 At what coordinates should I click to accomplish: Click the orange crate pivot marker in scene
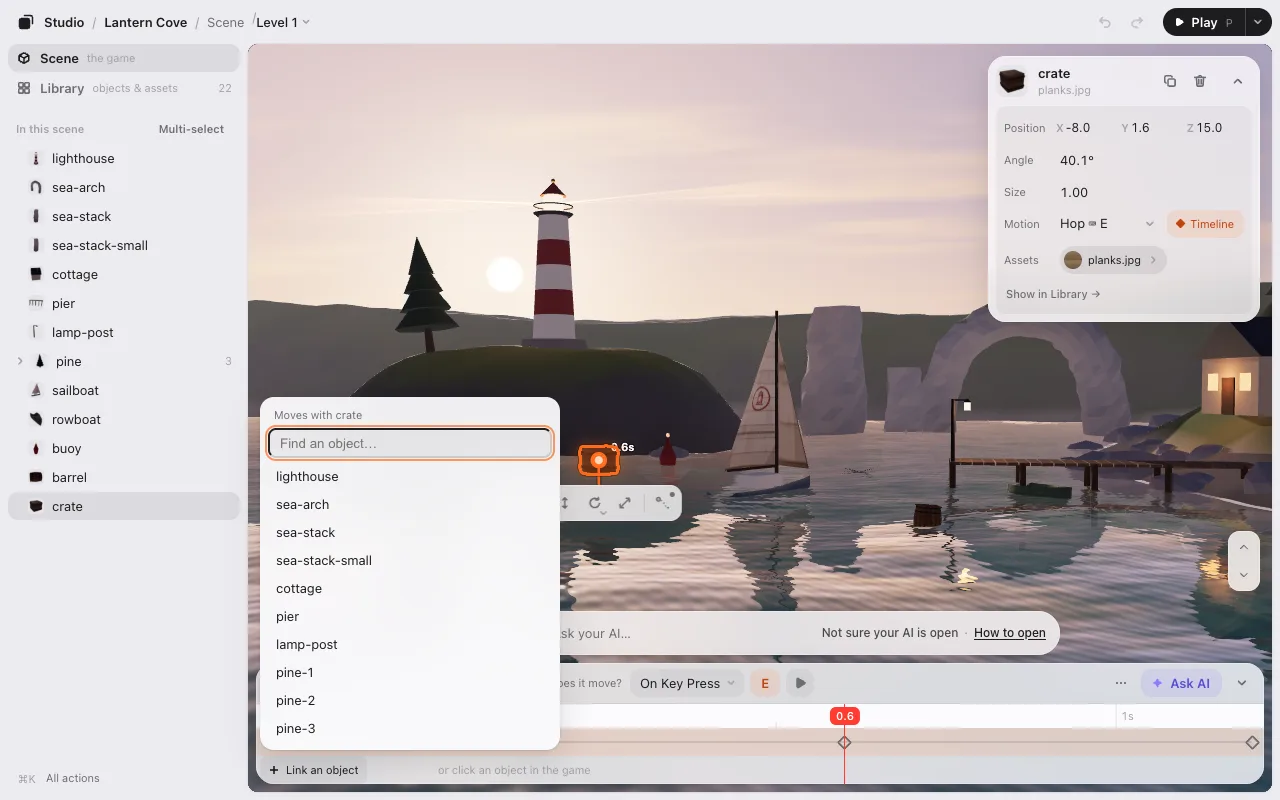coord(598,460)
